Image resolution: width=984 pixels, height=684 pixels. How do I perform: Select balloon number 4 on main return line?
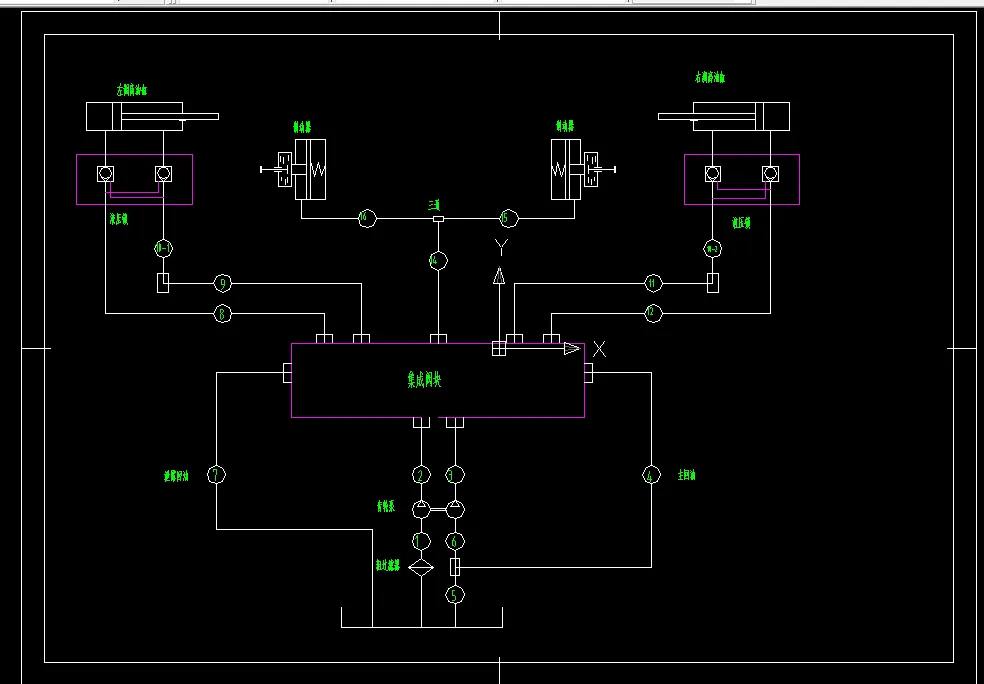(651, 476)
